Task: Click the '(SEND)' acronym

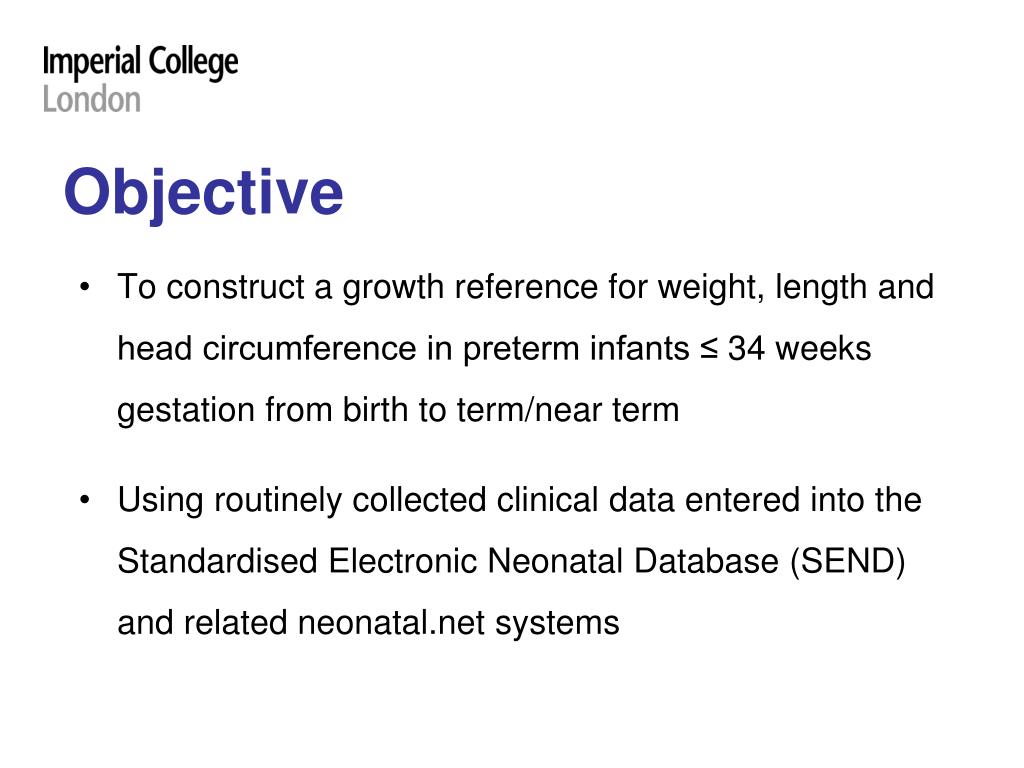Action: (x=848, y=562)
